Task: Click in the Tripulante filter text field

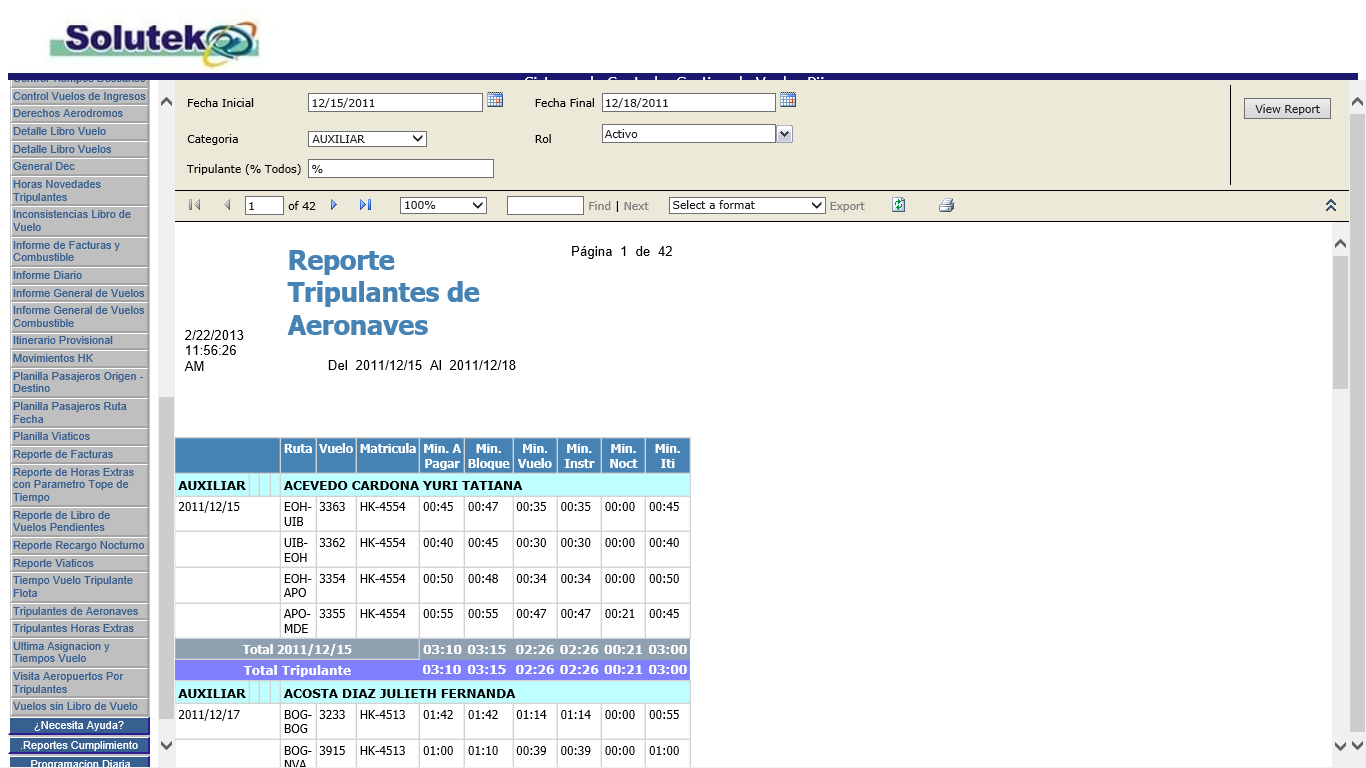Action: click(x=400, y=169)
